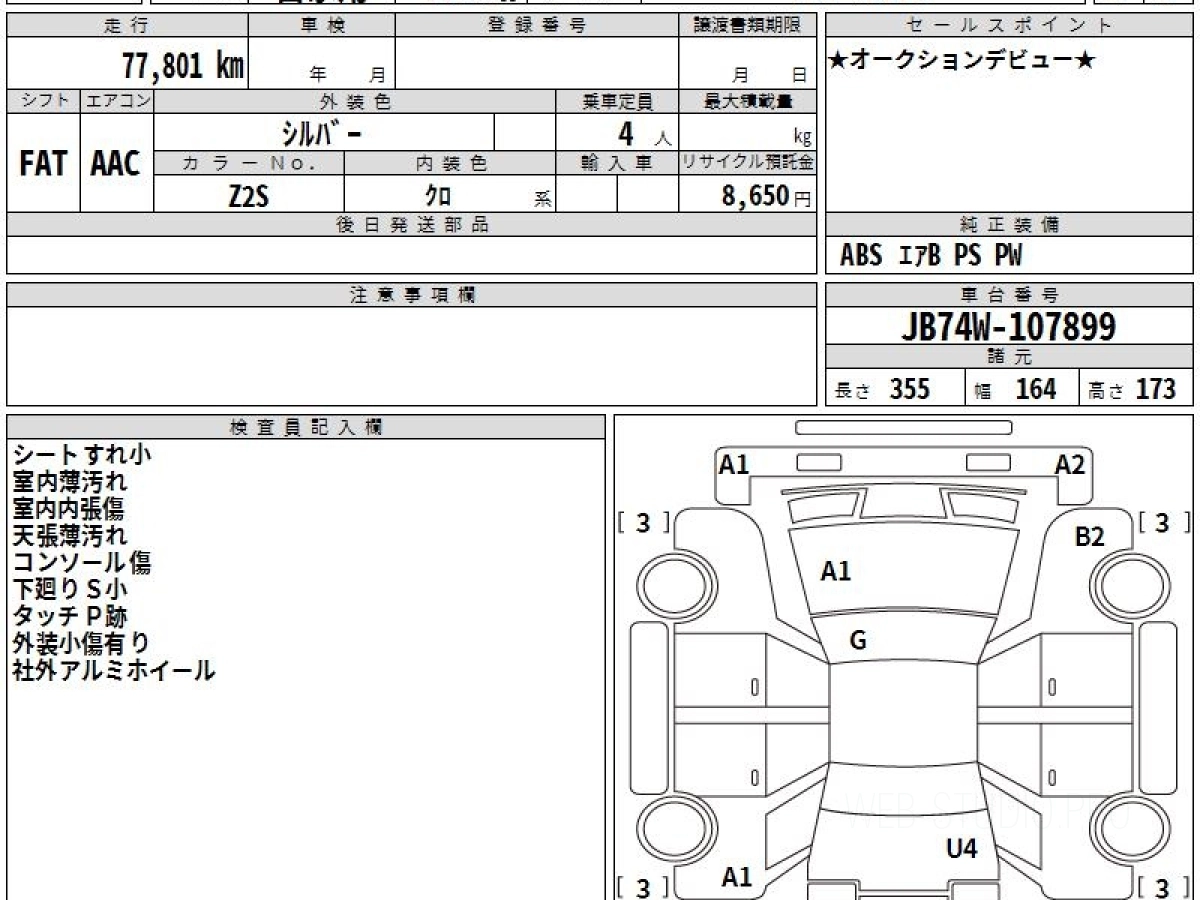Click the 譲渡書類期限 header
Viewport: 1200px width, 900px height.
coord(748,25)
